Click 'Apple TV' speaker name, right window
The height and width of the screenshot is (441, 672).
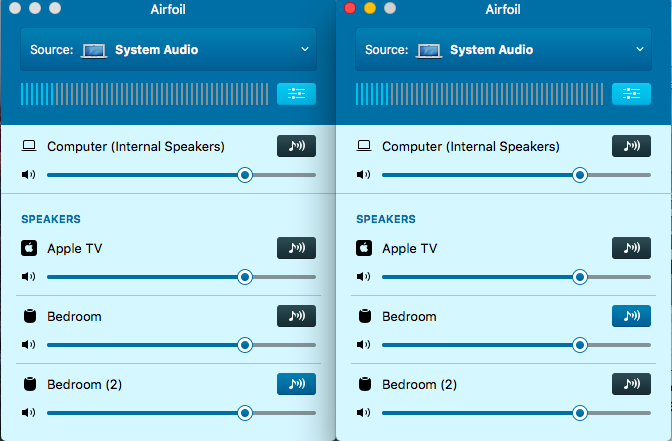pyautogui.click(x=410, y=249)
